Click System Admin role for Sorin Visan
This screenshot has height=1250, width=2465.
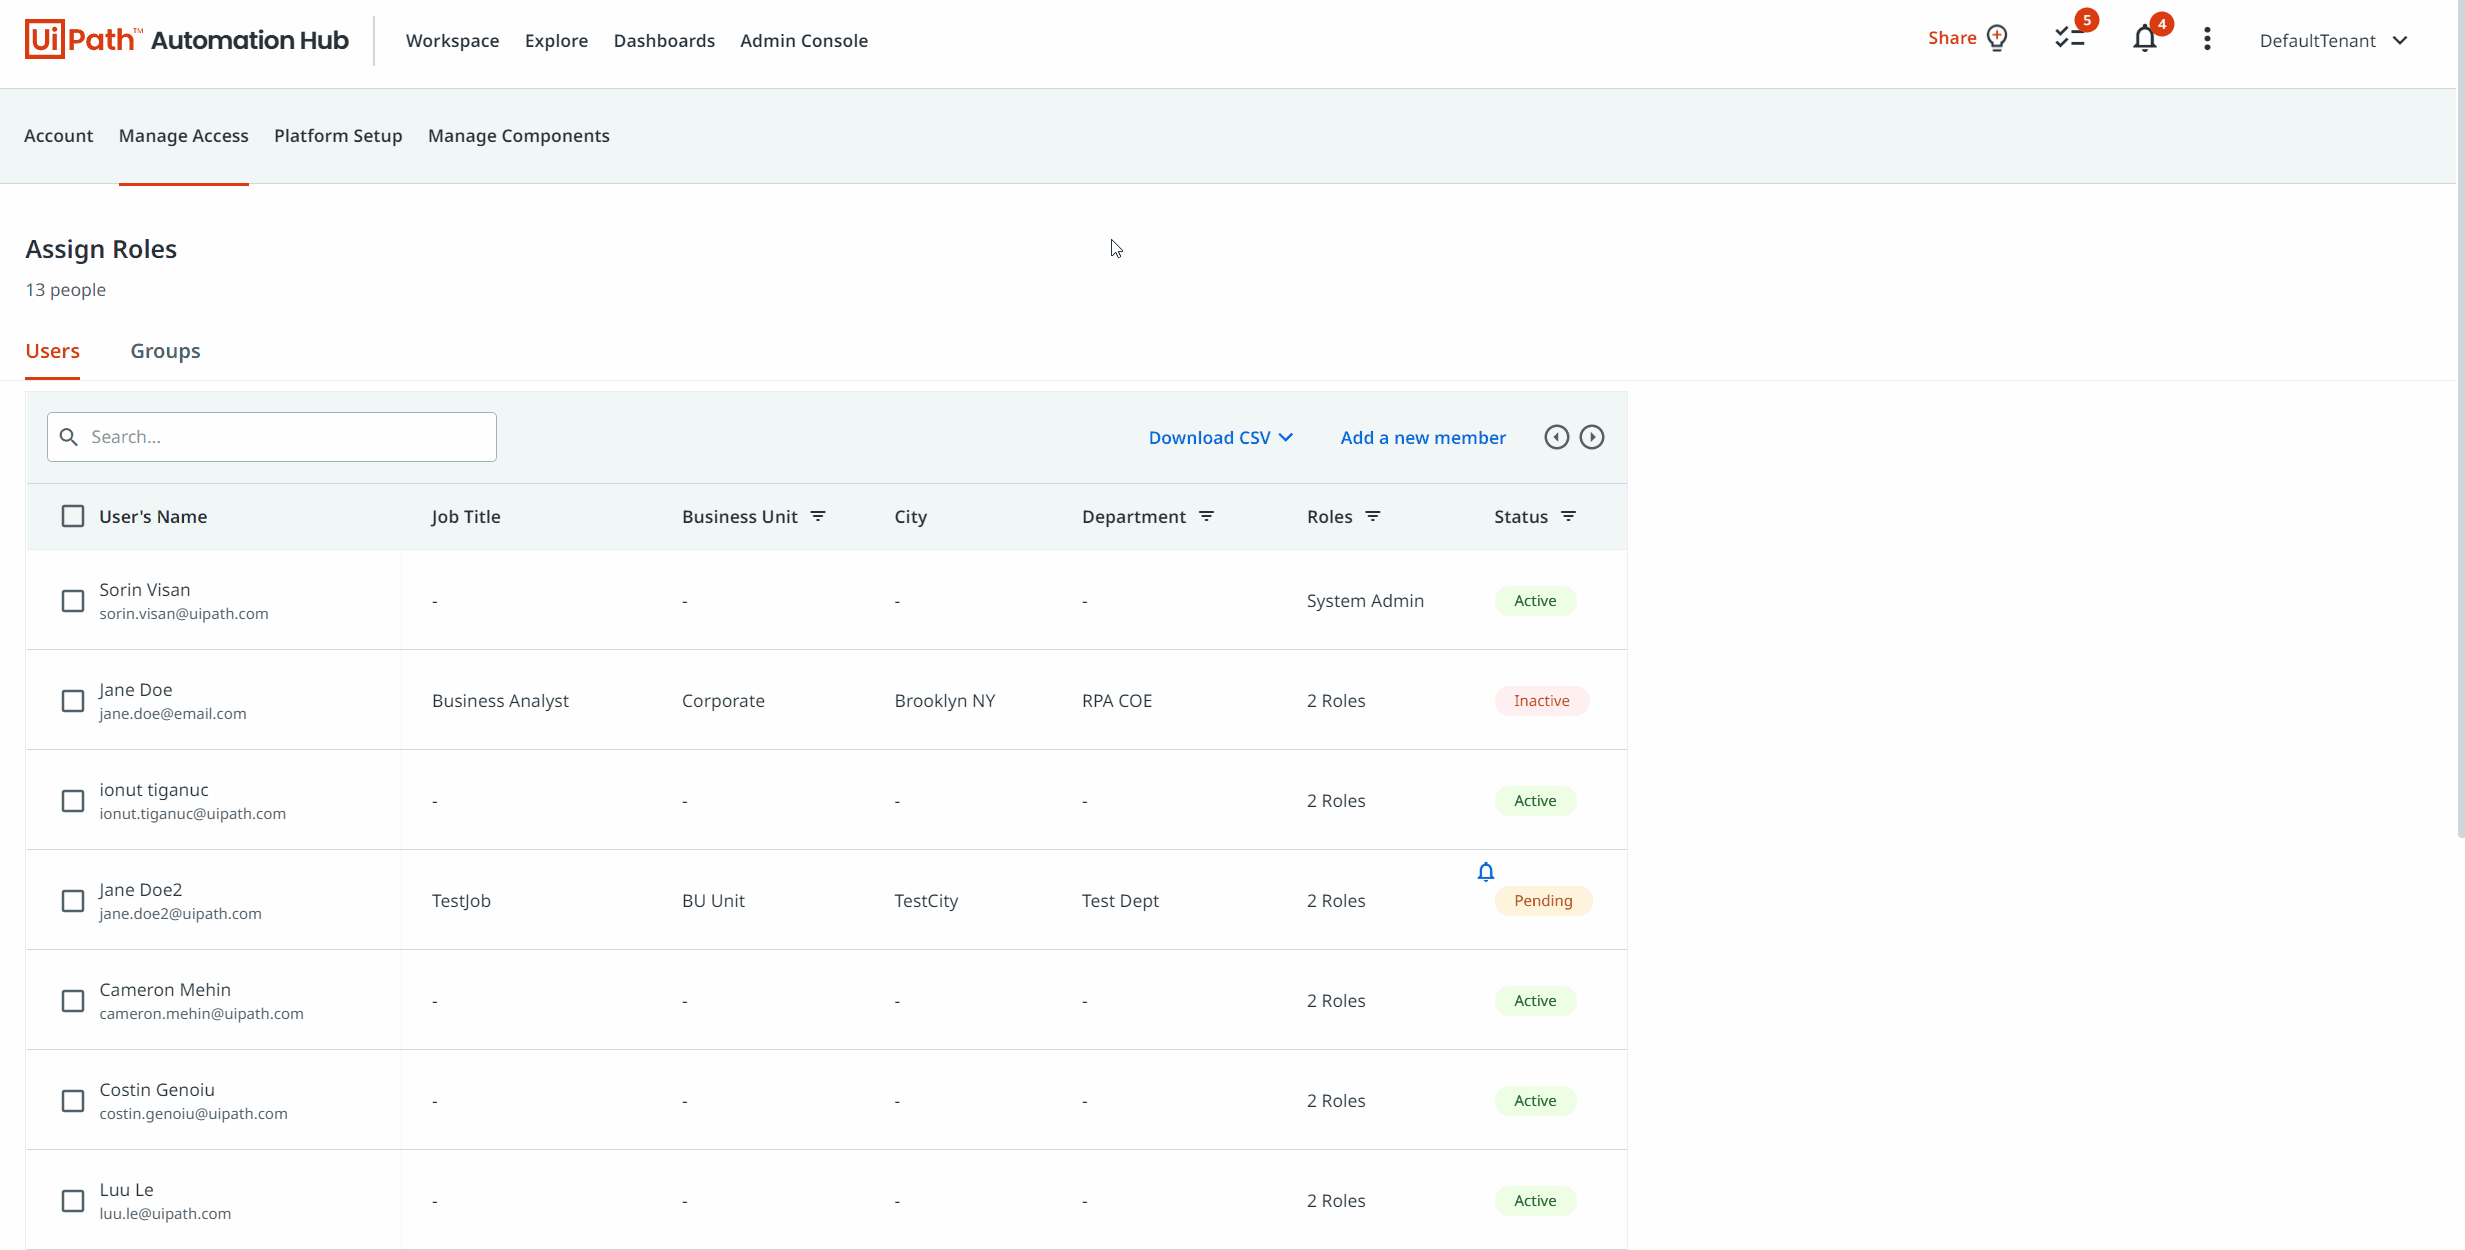point(1365,601)
